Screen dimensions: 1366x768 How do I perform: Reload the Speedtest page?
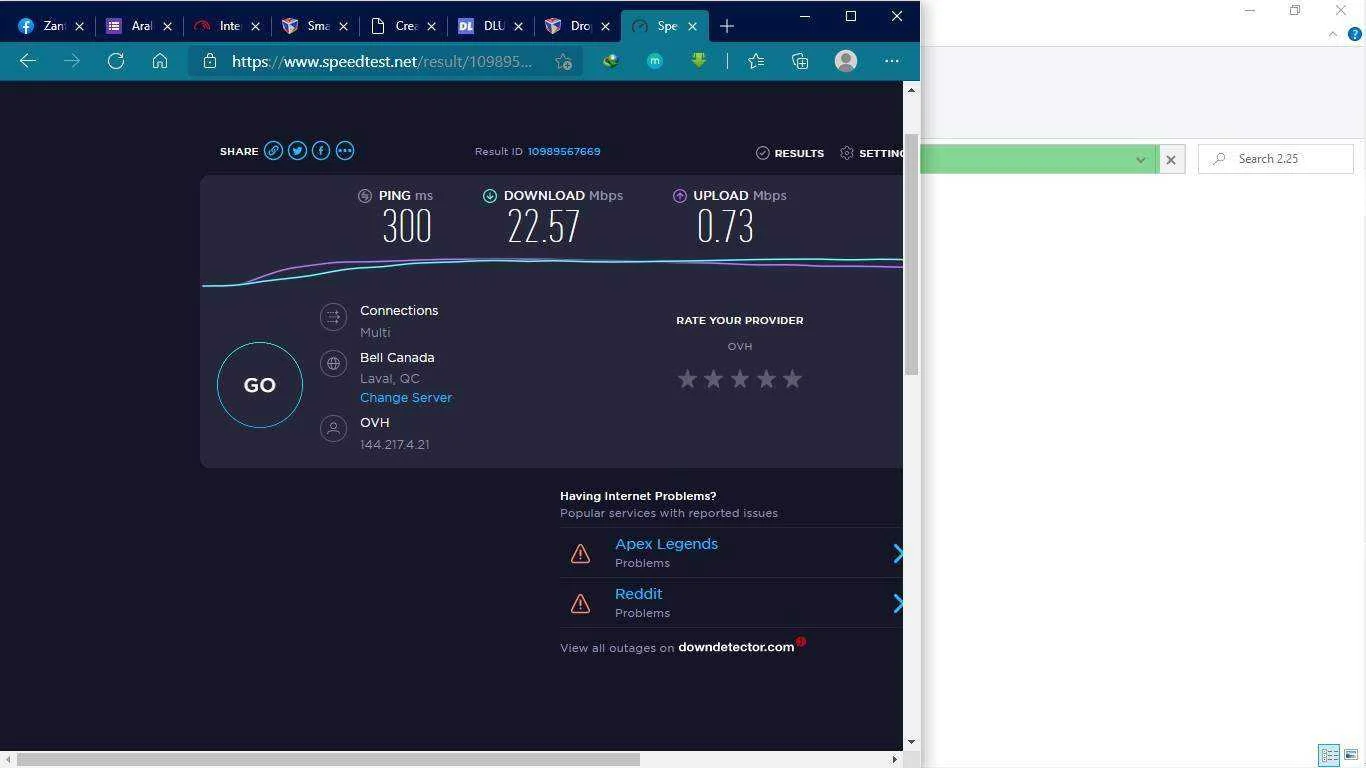[116, 61]
